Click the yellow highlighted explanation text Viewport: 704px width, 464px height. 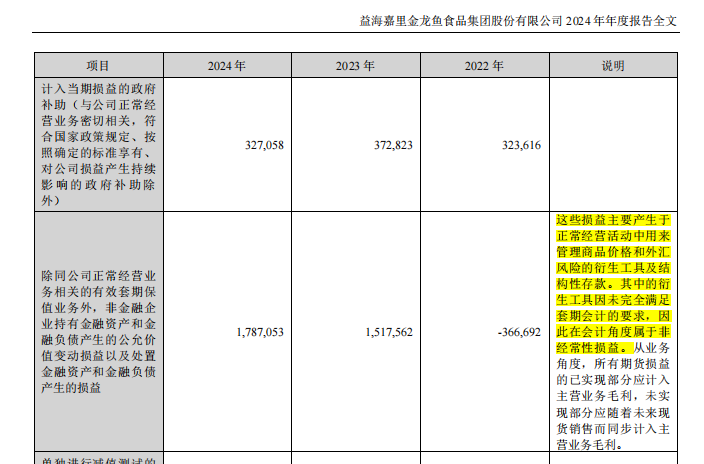tap(613, 283)
